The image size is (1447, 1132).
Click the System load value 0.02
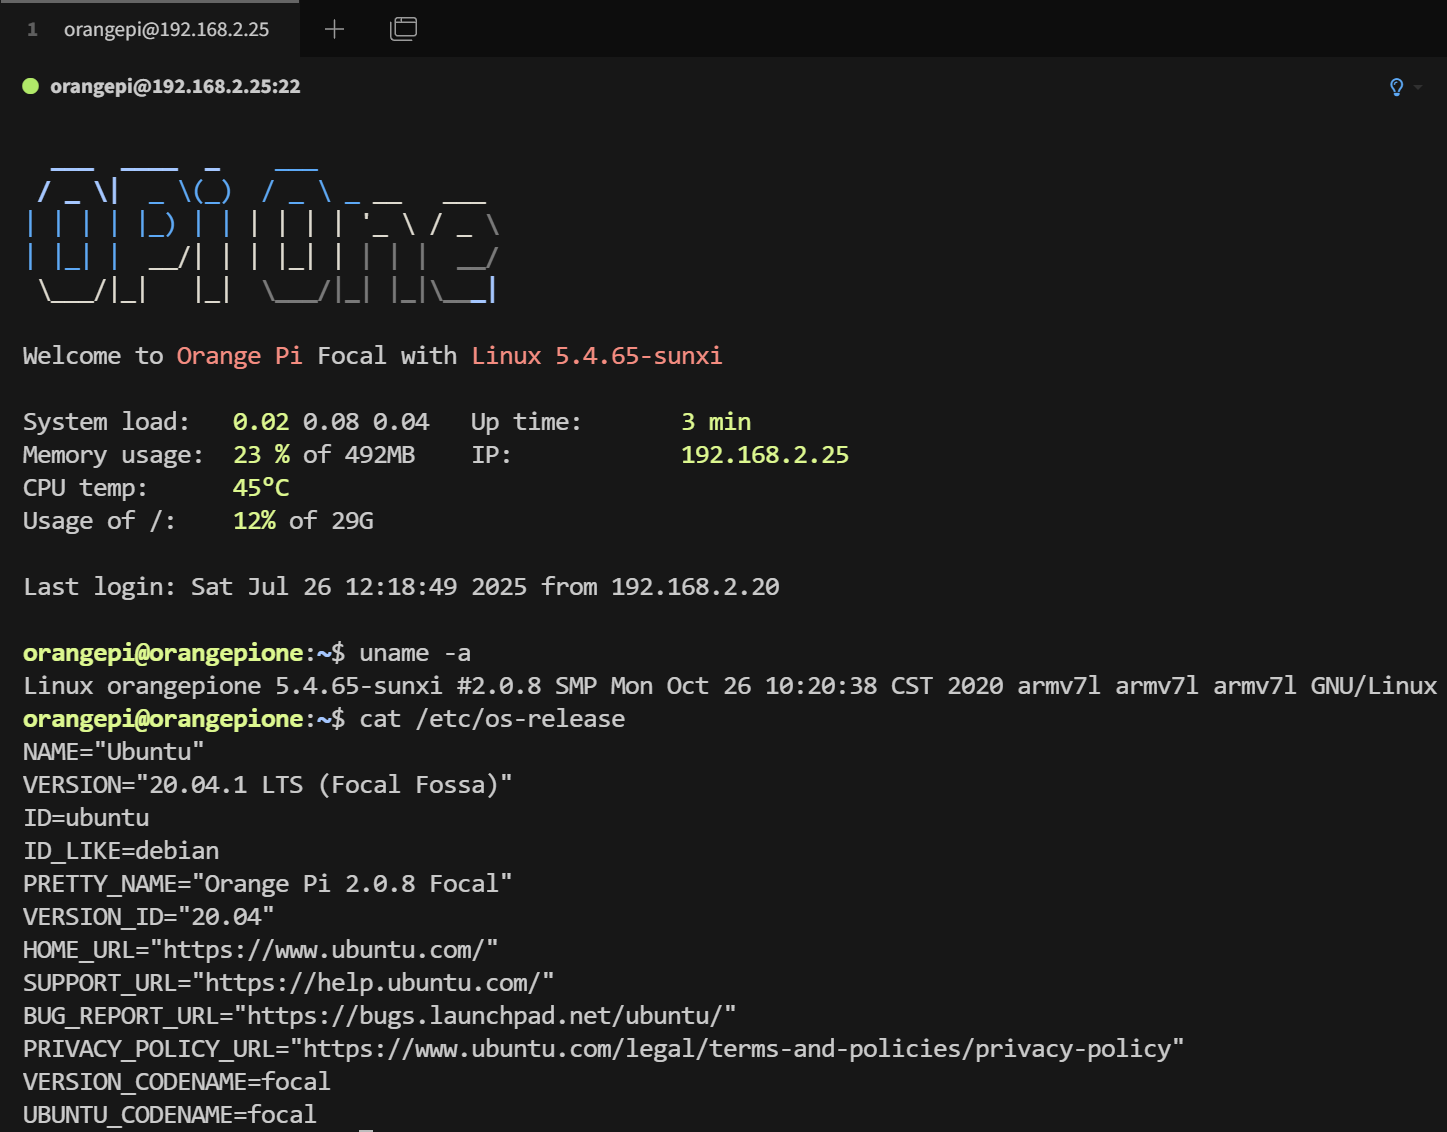(261, 422)
